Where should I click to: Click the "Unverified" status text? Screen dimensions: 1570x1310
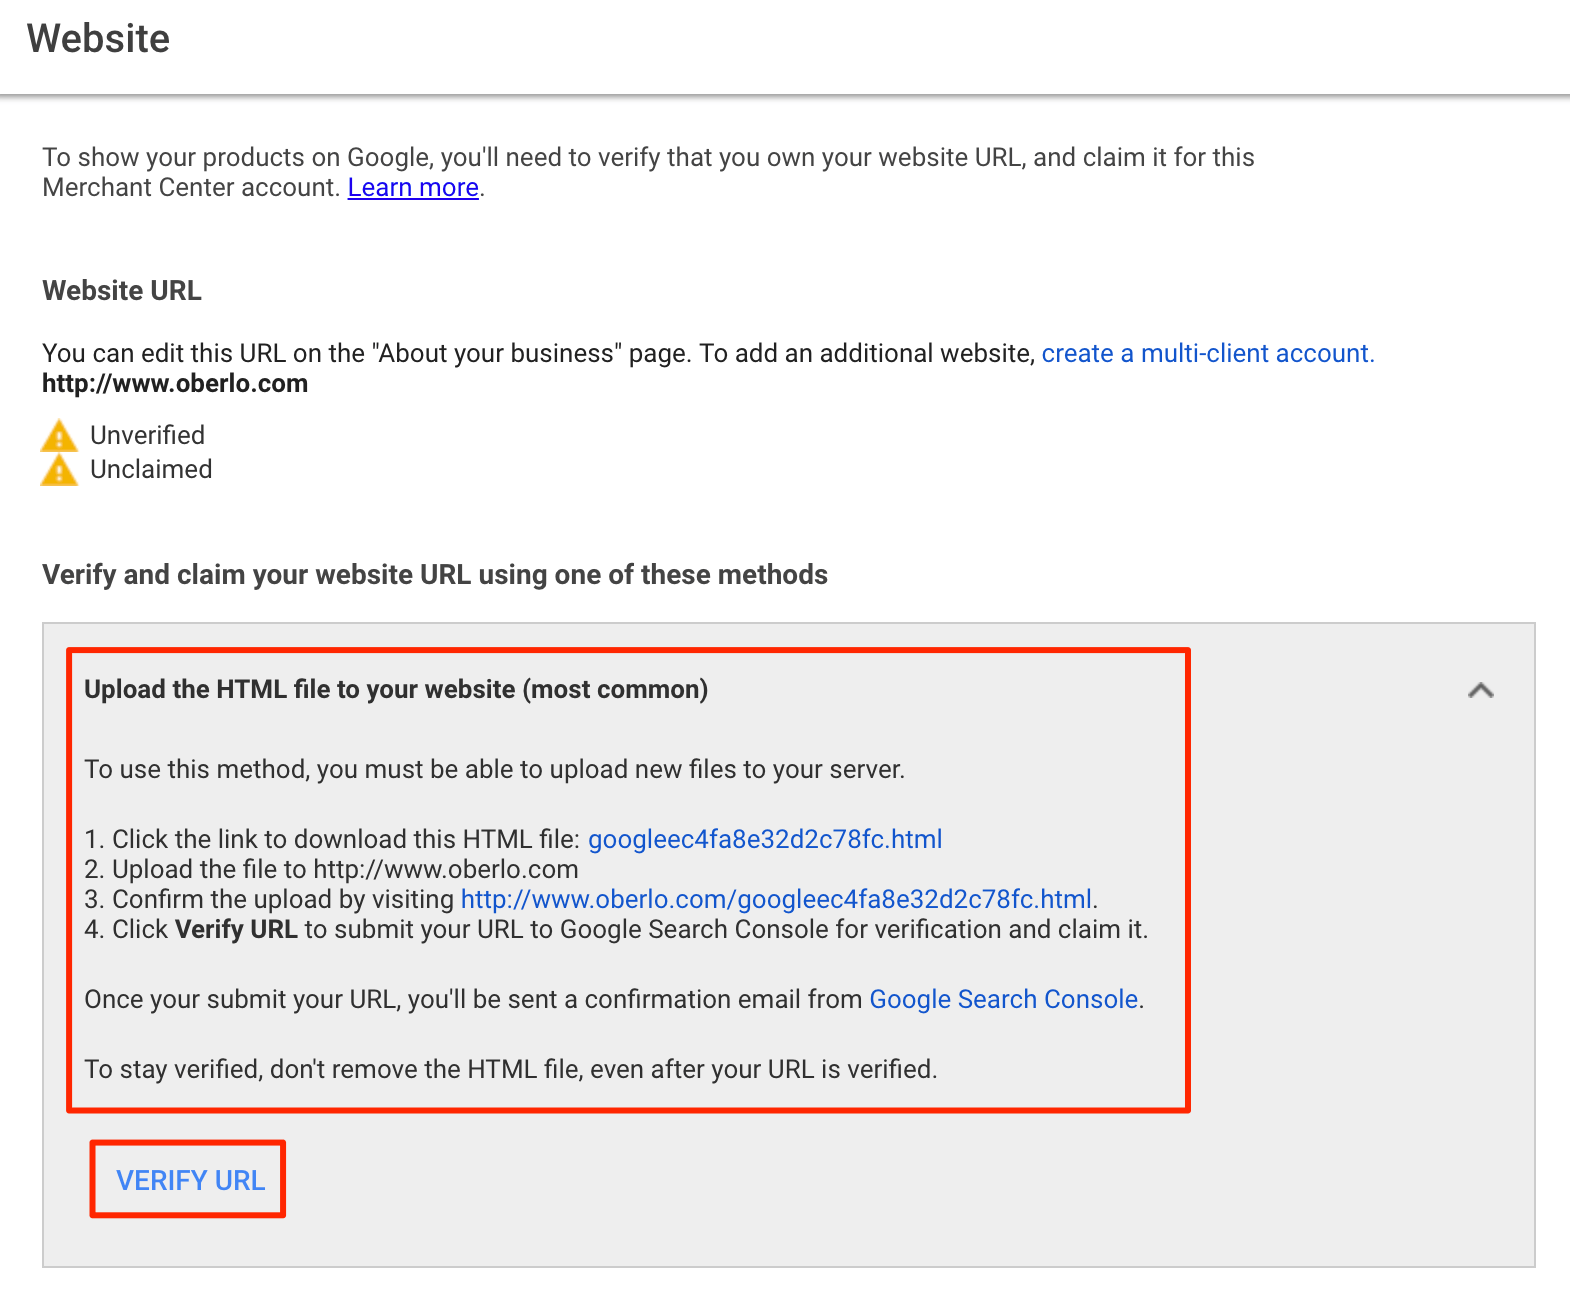tap(148, 436)
